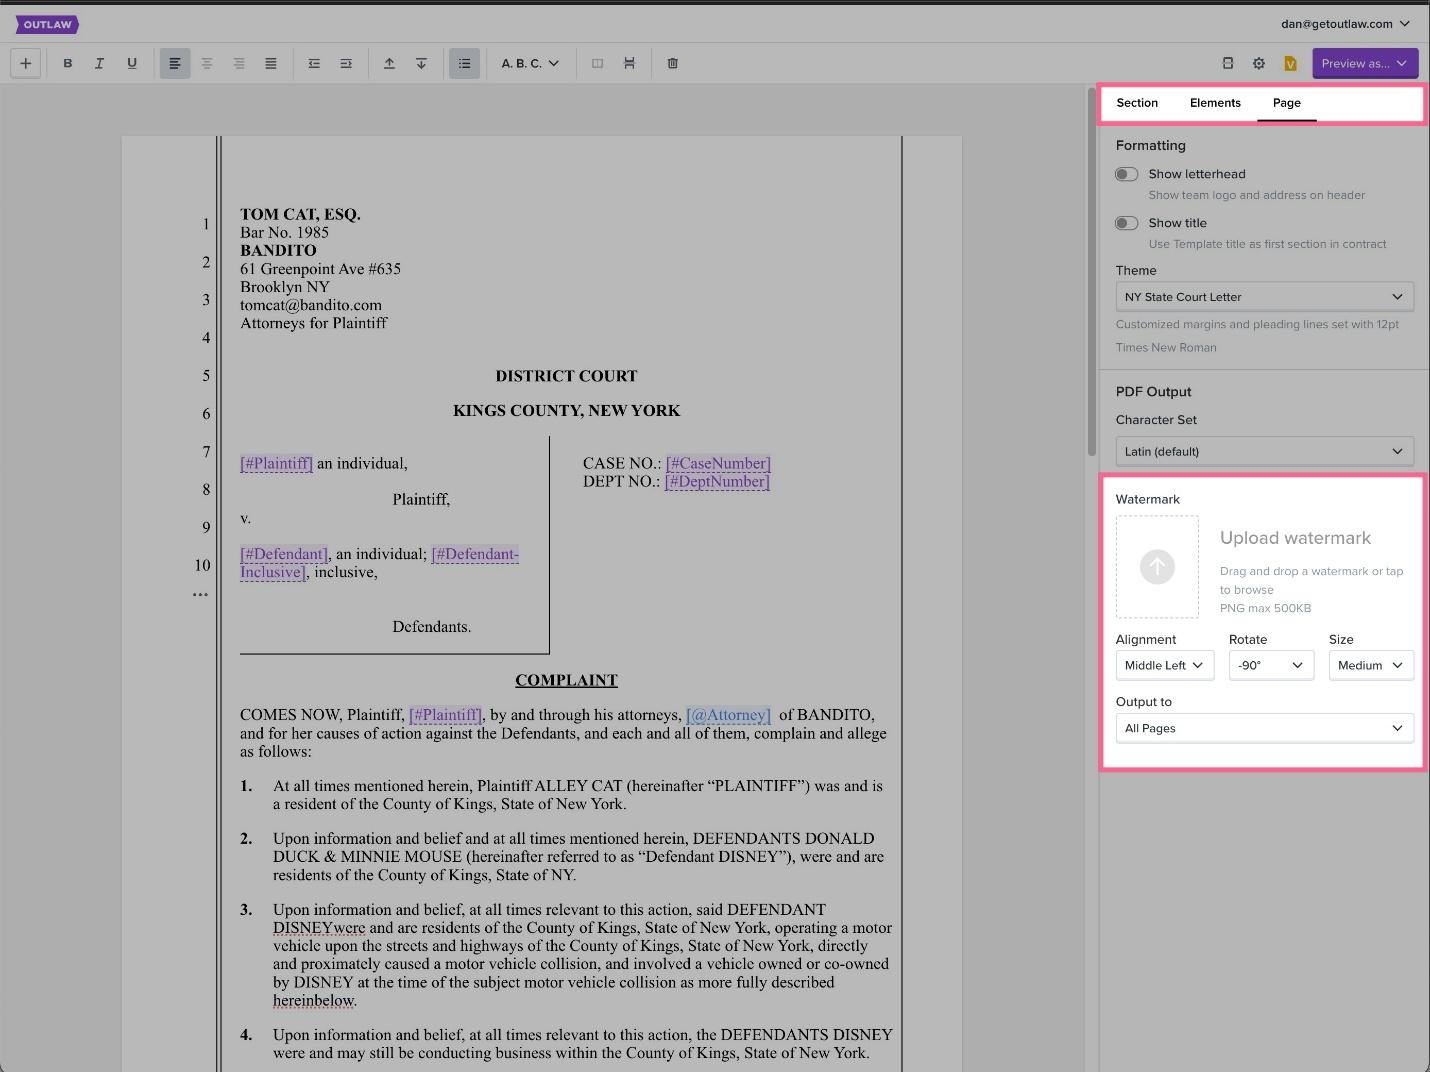This screenshot has width=1430, height=1072.
Task: Open settings gear in toolbar
Action: [x=1259, y=63]
